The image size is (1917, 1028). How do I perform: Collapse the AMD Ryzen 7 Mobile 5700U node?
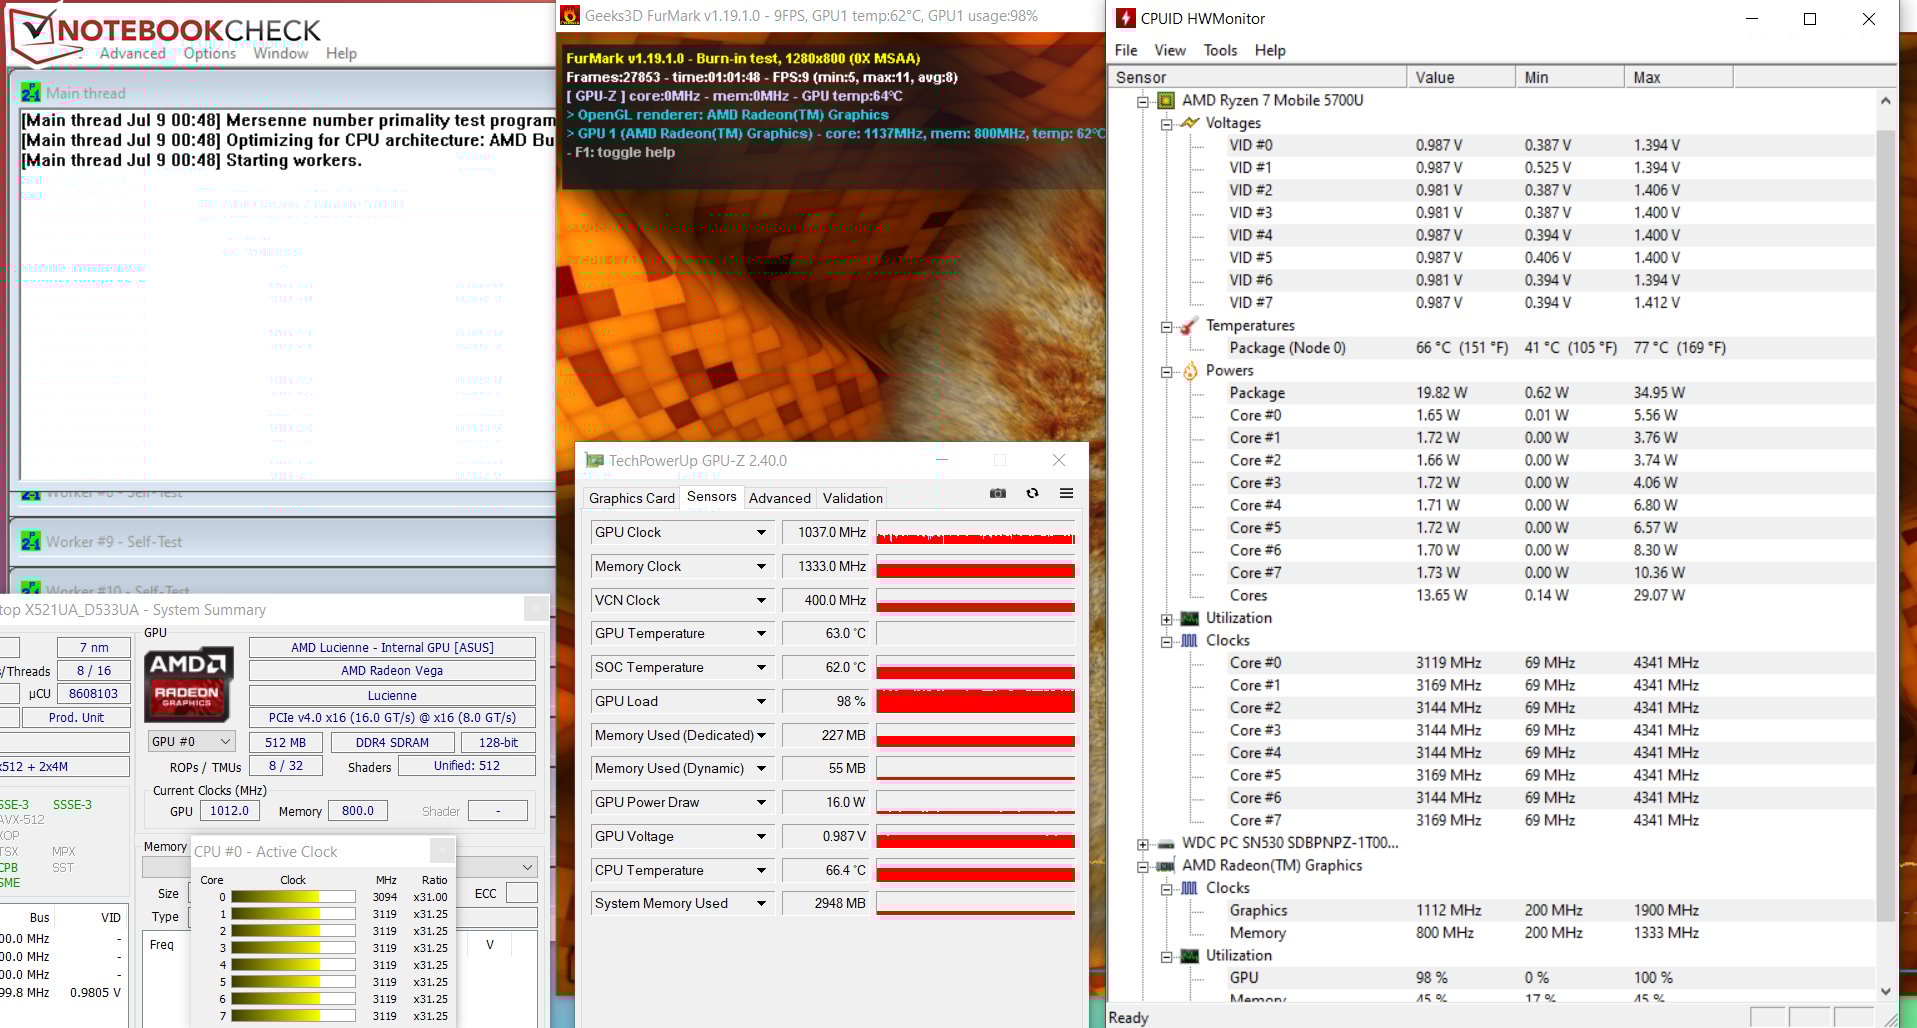(x=1142, y=101)
